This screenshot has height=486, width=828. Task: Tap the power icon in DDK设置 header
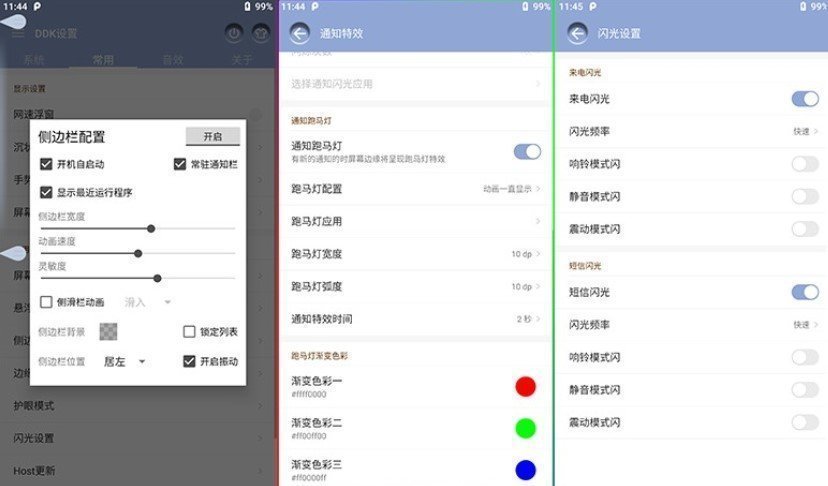(234, 34)
